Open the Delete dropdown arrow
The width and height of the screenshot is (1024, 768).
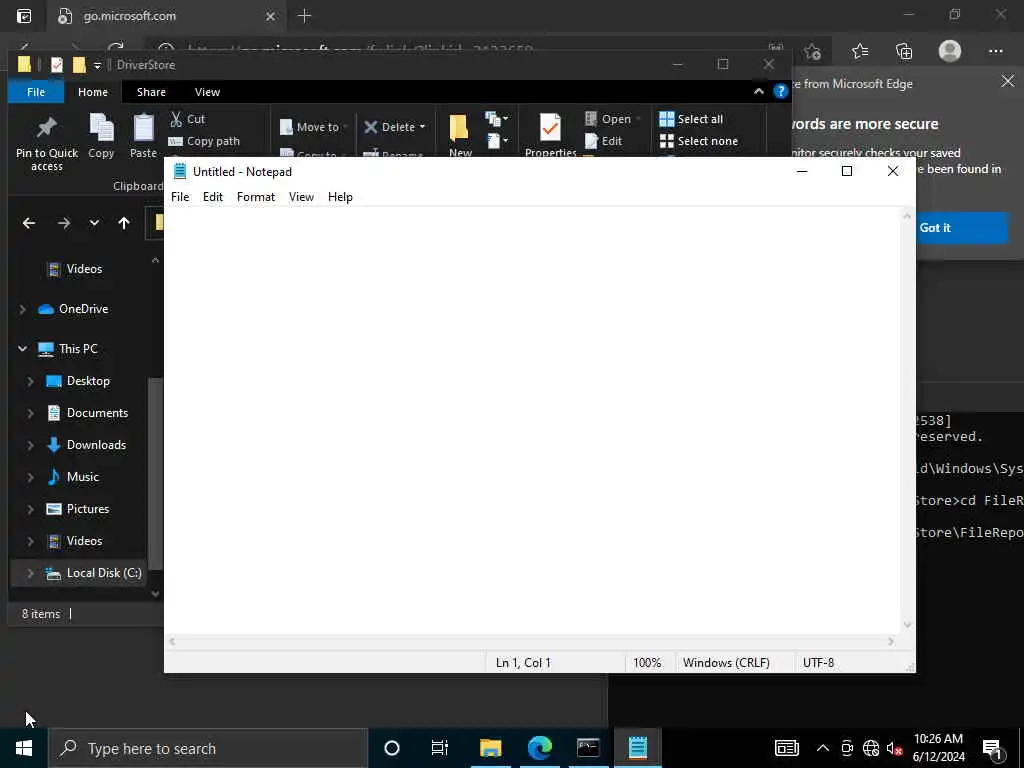coord(423,127)
